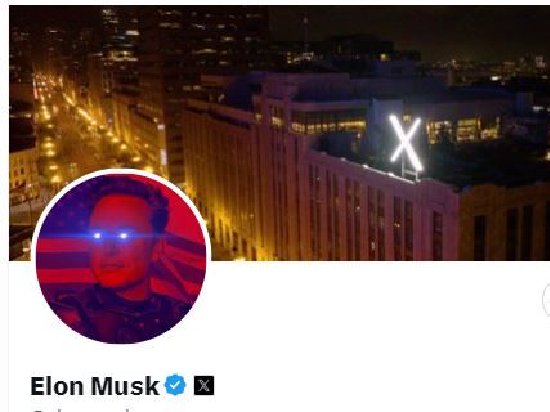The width and height of the screenshot is (550, 412).
Task: Open the circular profile avatar
Action: pyautogui.click(x=121, y=258)
